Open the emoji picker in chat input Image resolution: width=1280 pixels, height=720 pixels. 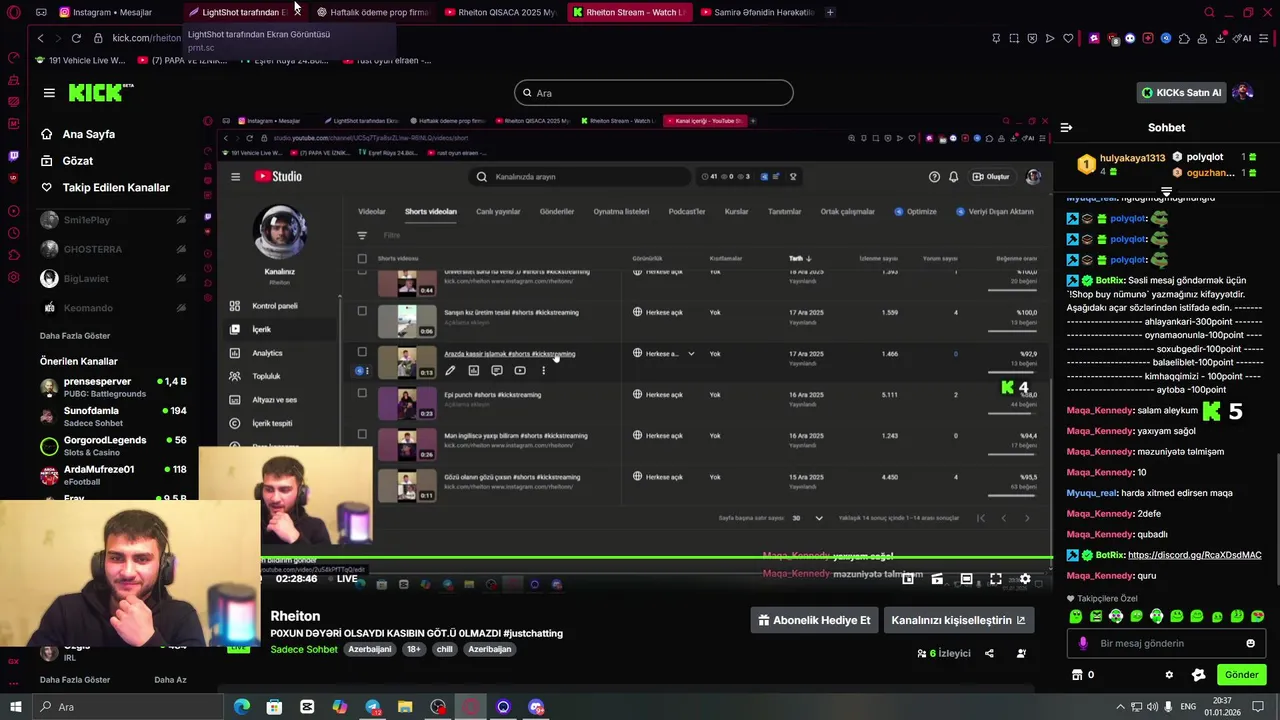click(1250, 643)
